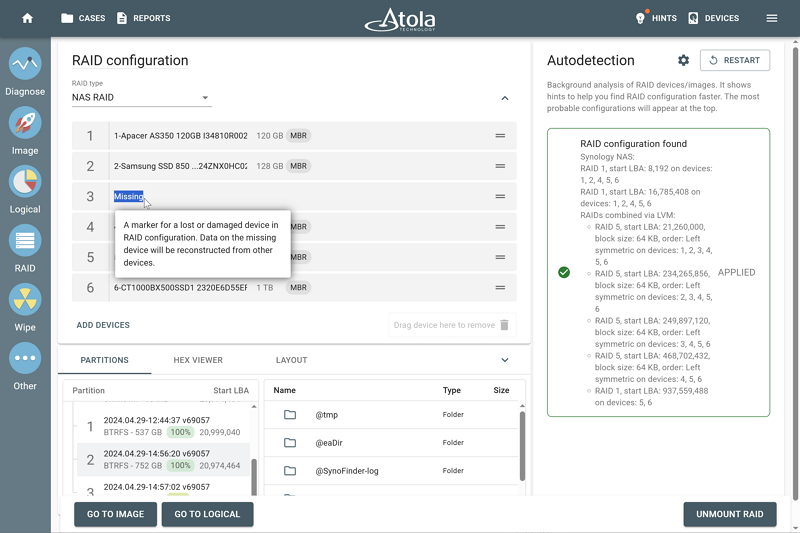The width and height of the screenshot is (800, 533).
Task: Click the CT1000BX500SSD1 device name
Action: [x=181, y=288]
